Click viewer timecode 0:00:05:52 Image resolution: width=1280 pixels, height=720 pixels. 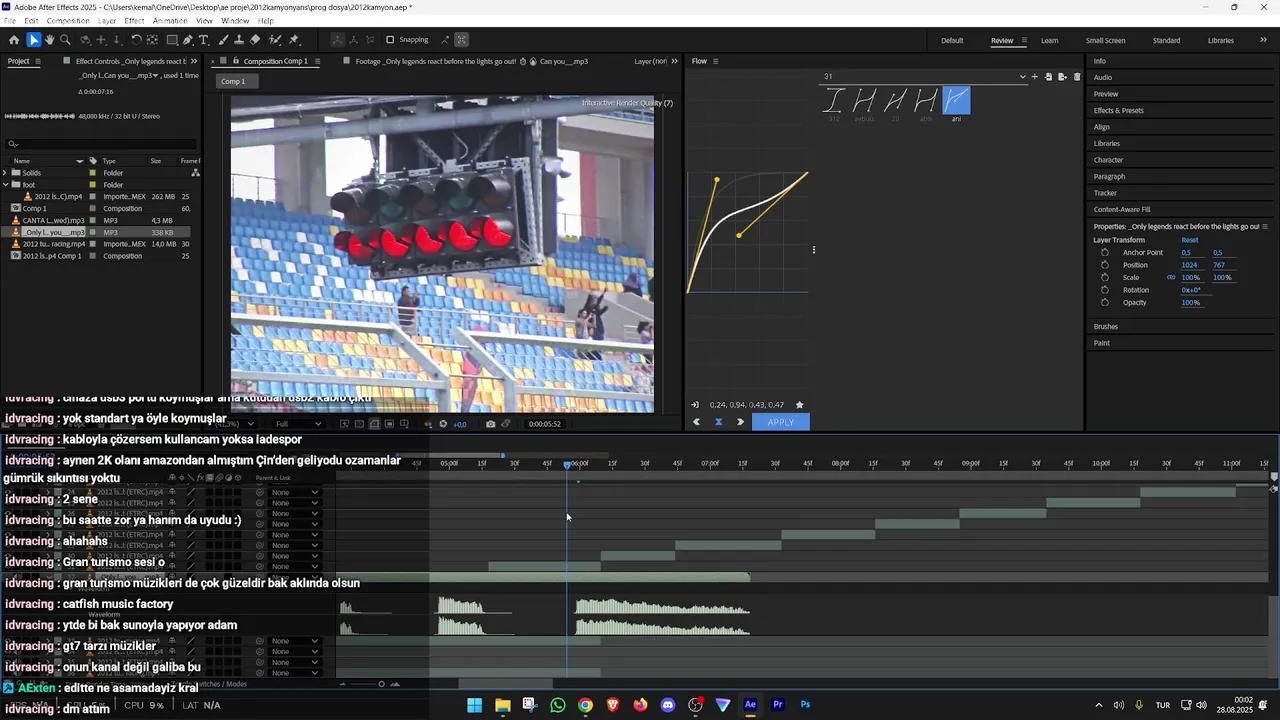(x=545, y=424)
